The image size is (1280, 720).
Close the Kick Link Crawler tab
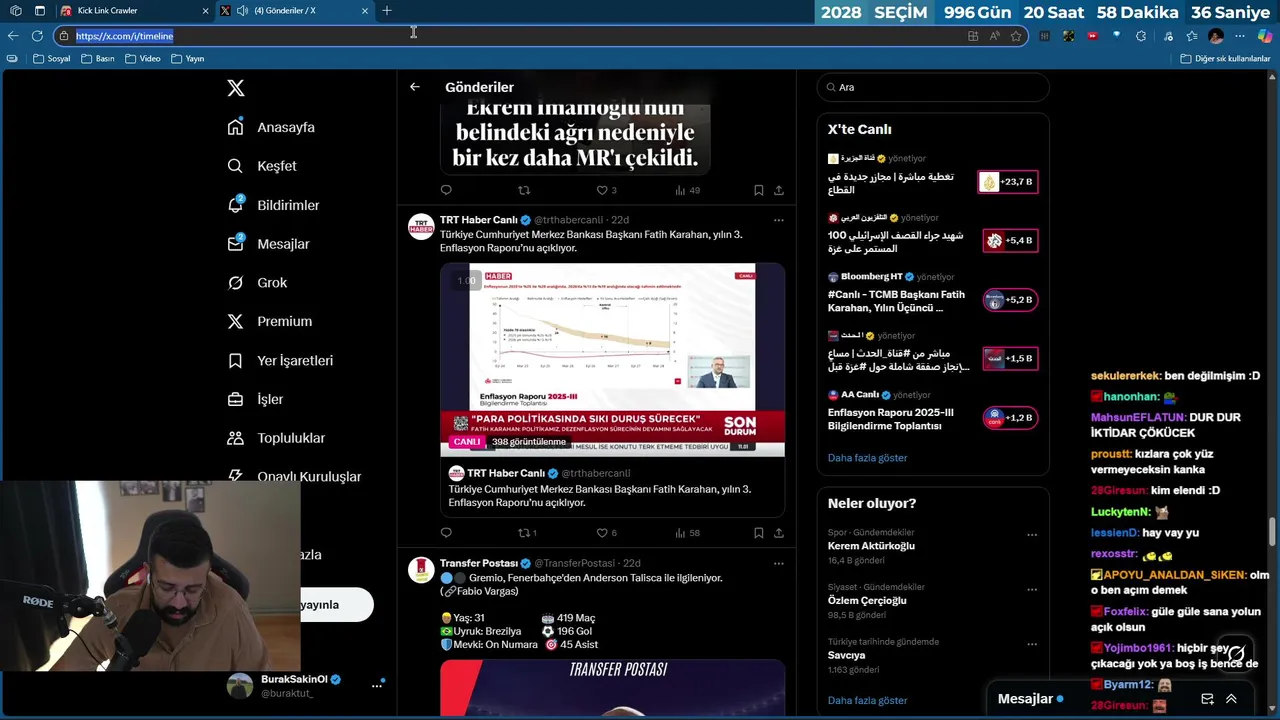tap(205, 11)
